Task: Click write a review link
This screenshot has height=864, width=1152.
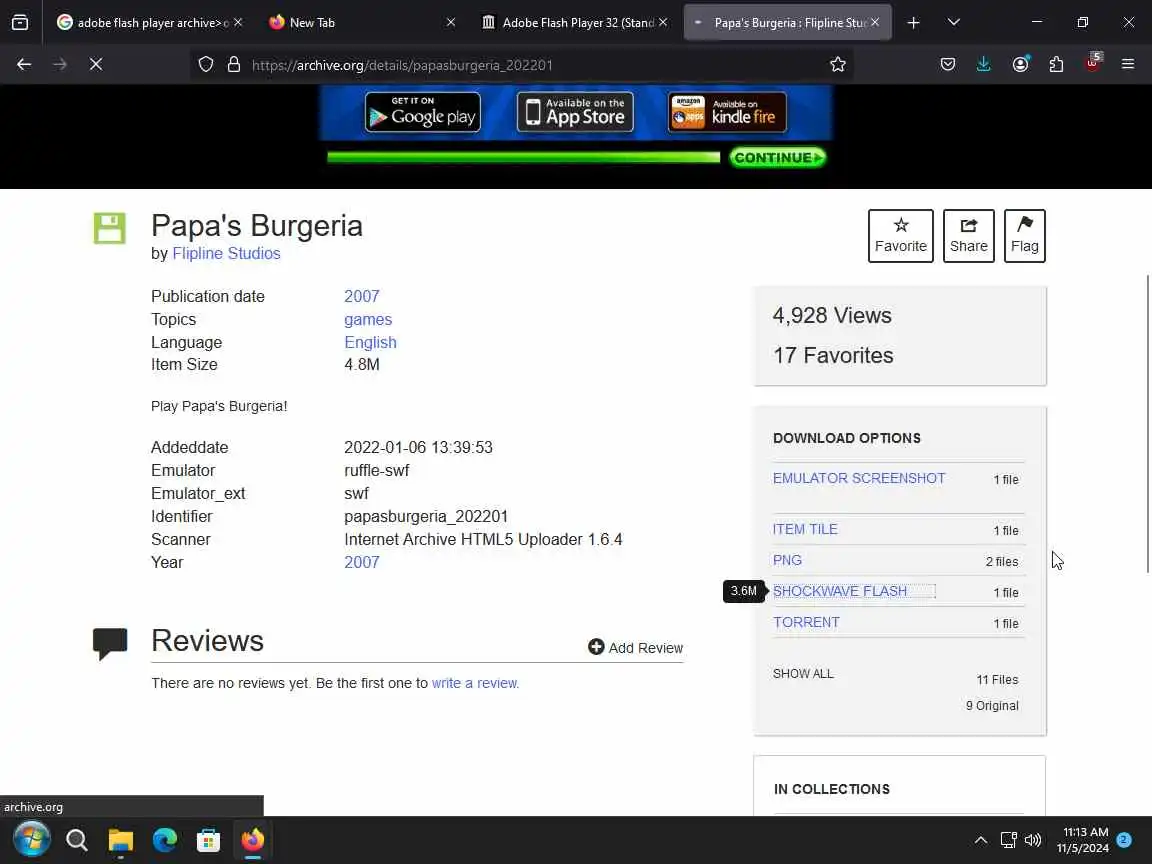Action: [475, 683]
